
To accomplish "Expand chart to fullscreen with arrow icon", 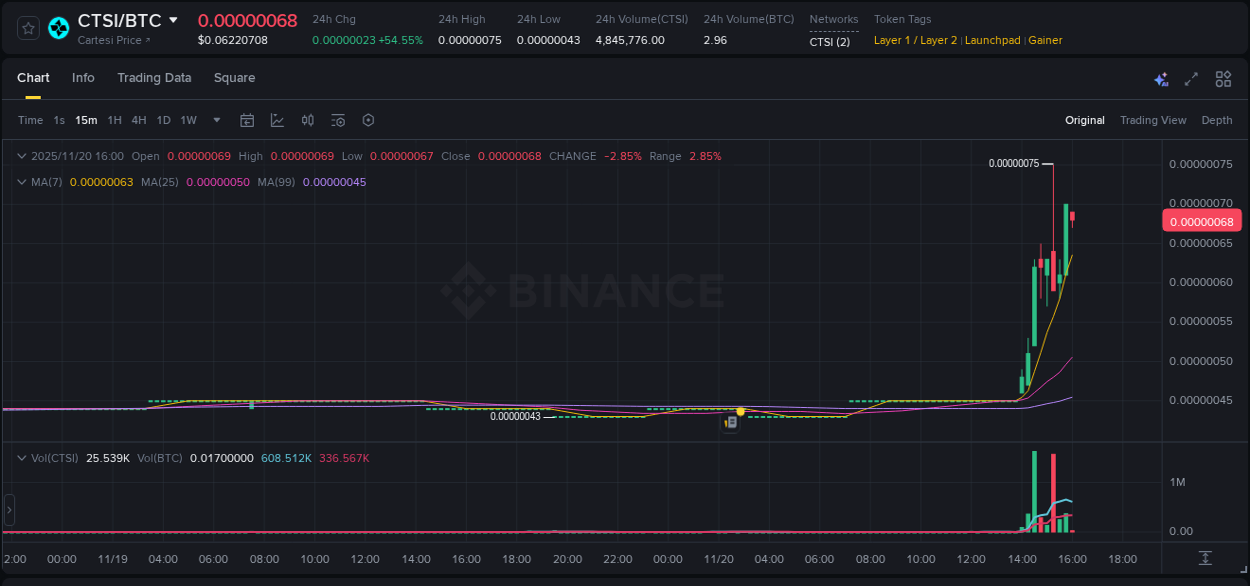I will (x=1192, y=78).
